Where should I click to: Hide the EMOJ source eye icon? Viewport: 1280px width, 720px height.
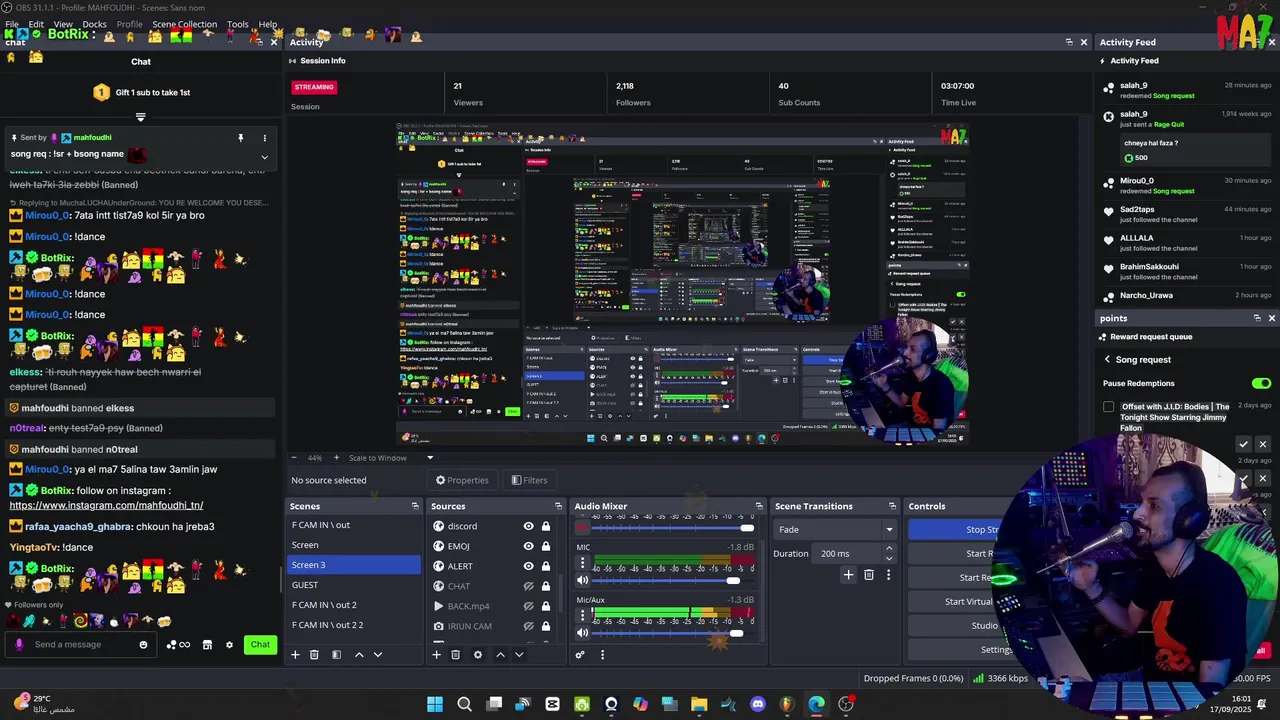tap(528, 546)
